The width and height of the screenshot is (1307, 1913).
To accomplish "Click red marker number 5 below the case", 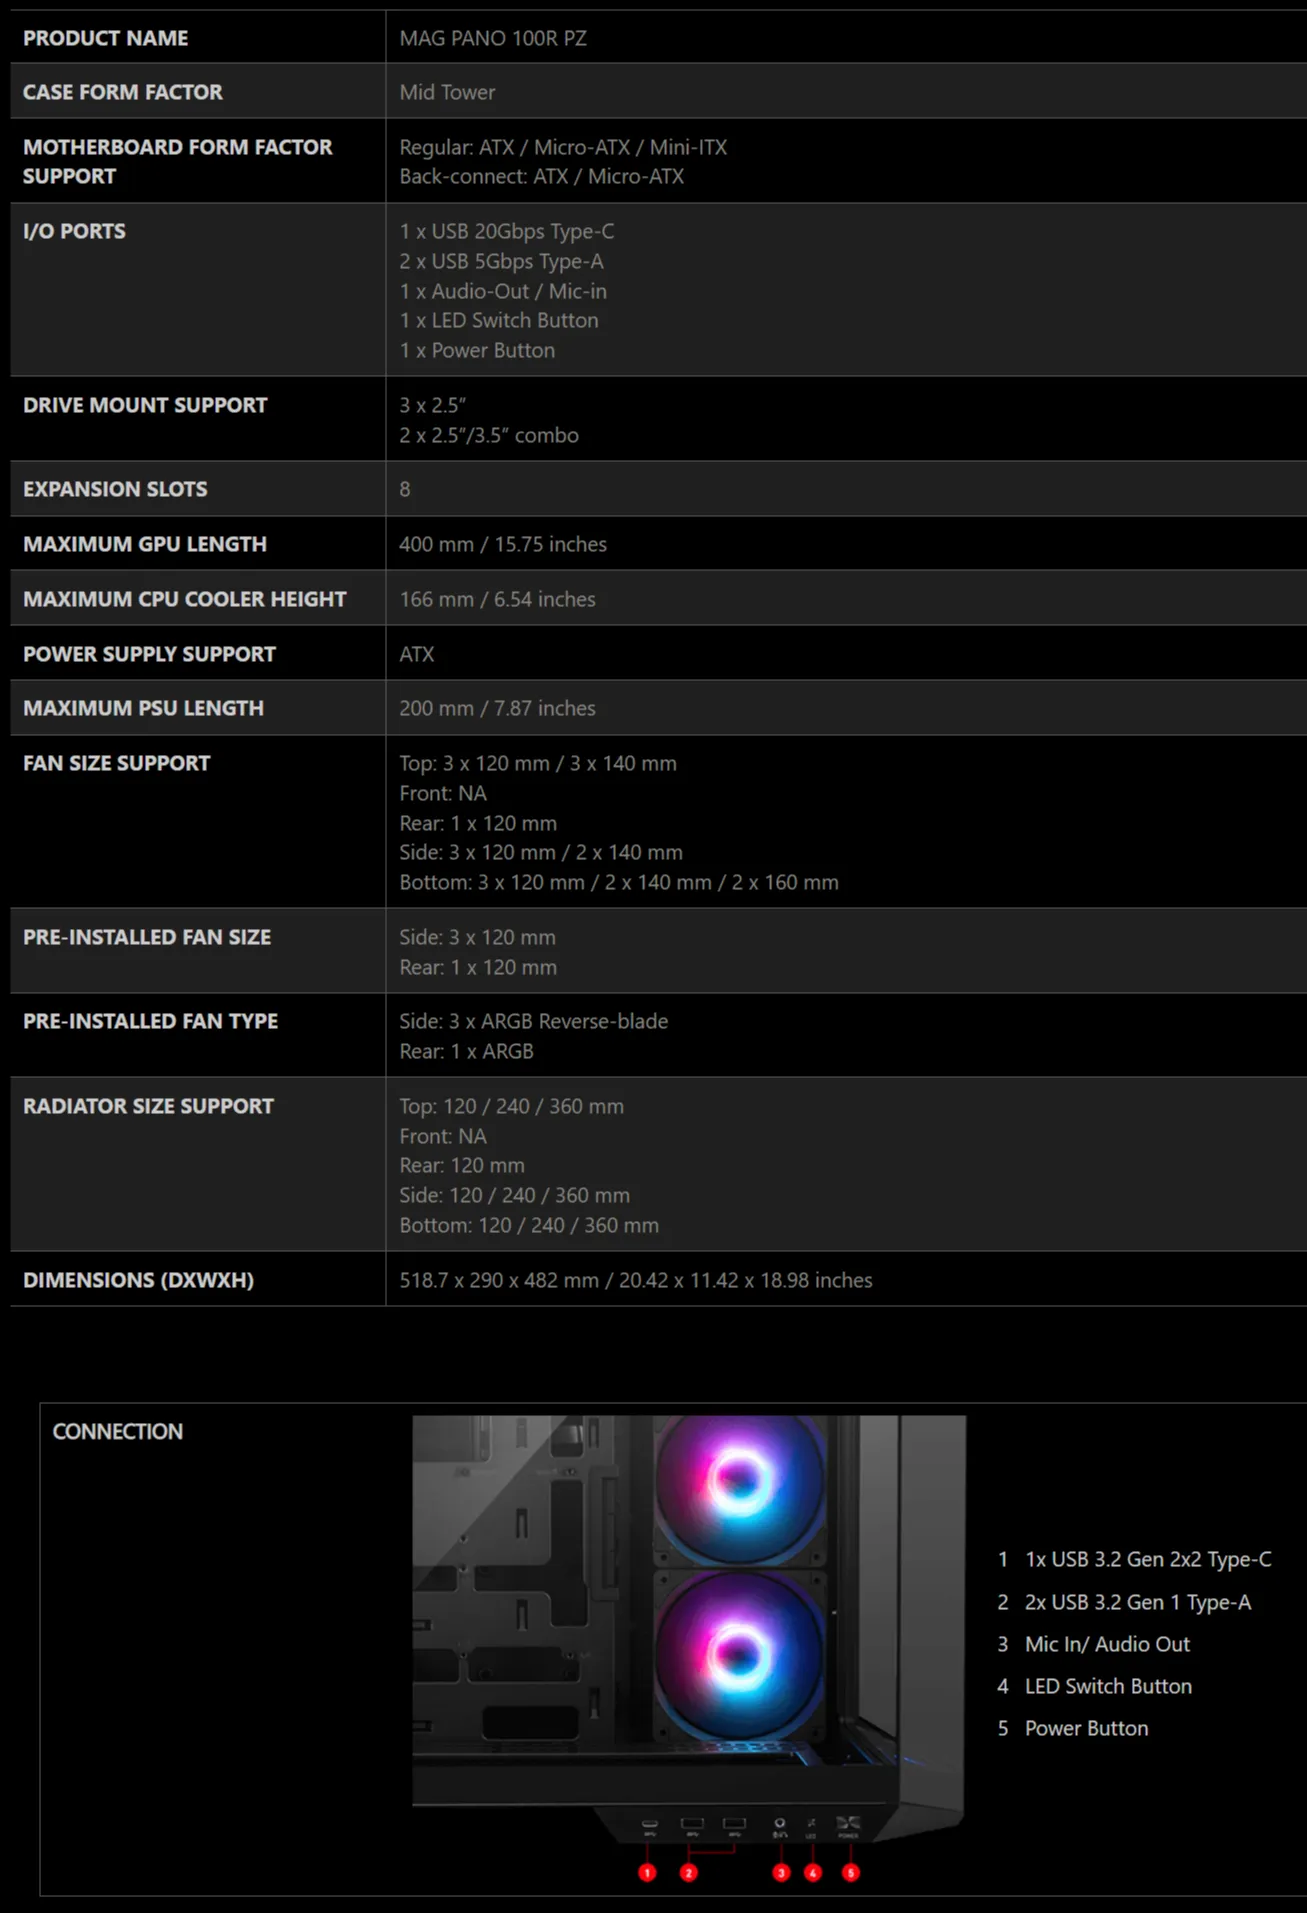I will (850, 1872).
